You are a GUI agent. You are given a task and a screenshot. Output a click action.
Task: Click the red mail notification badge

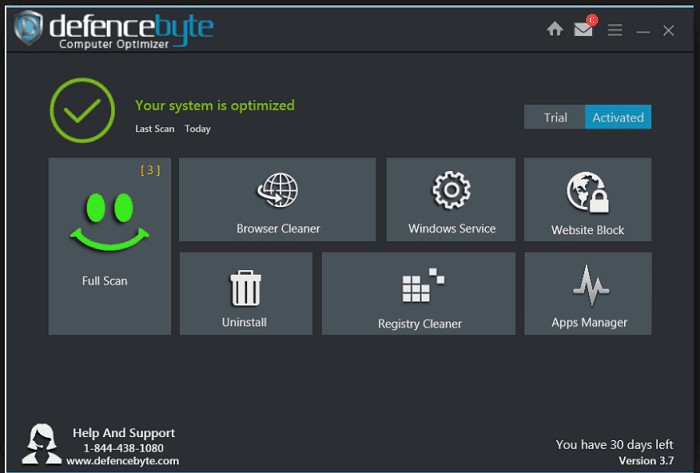(x=592, y=20)
